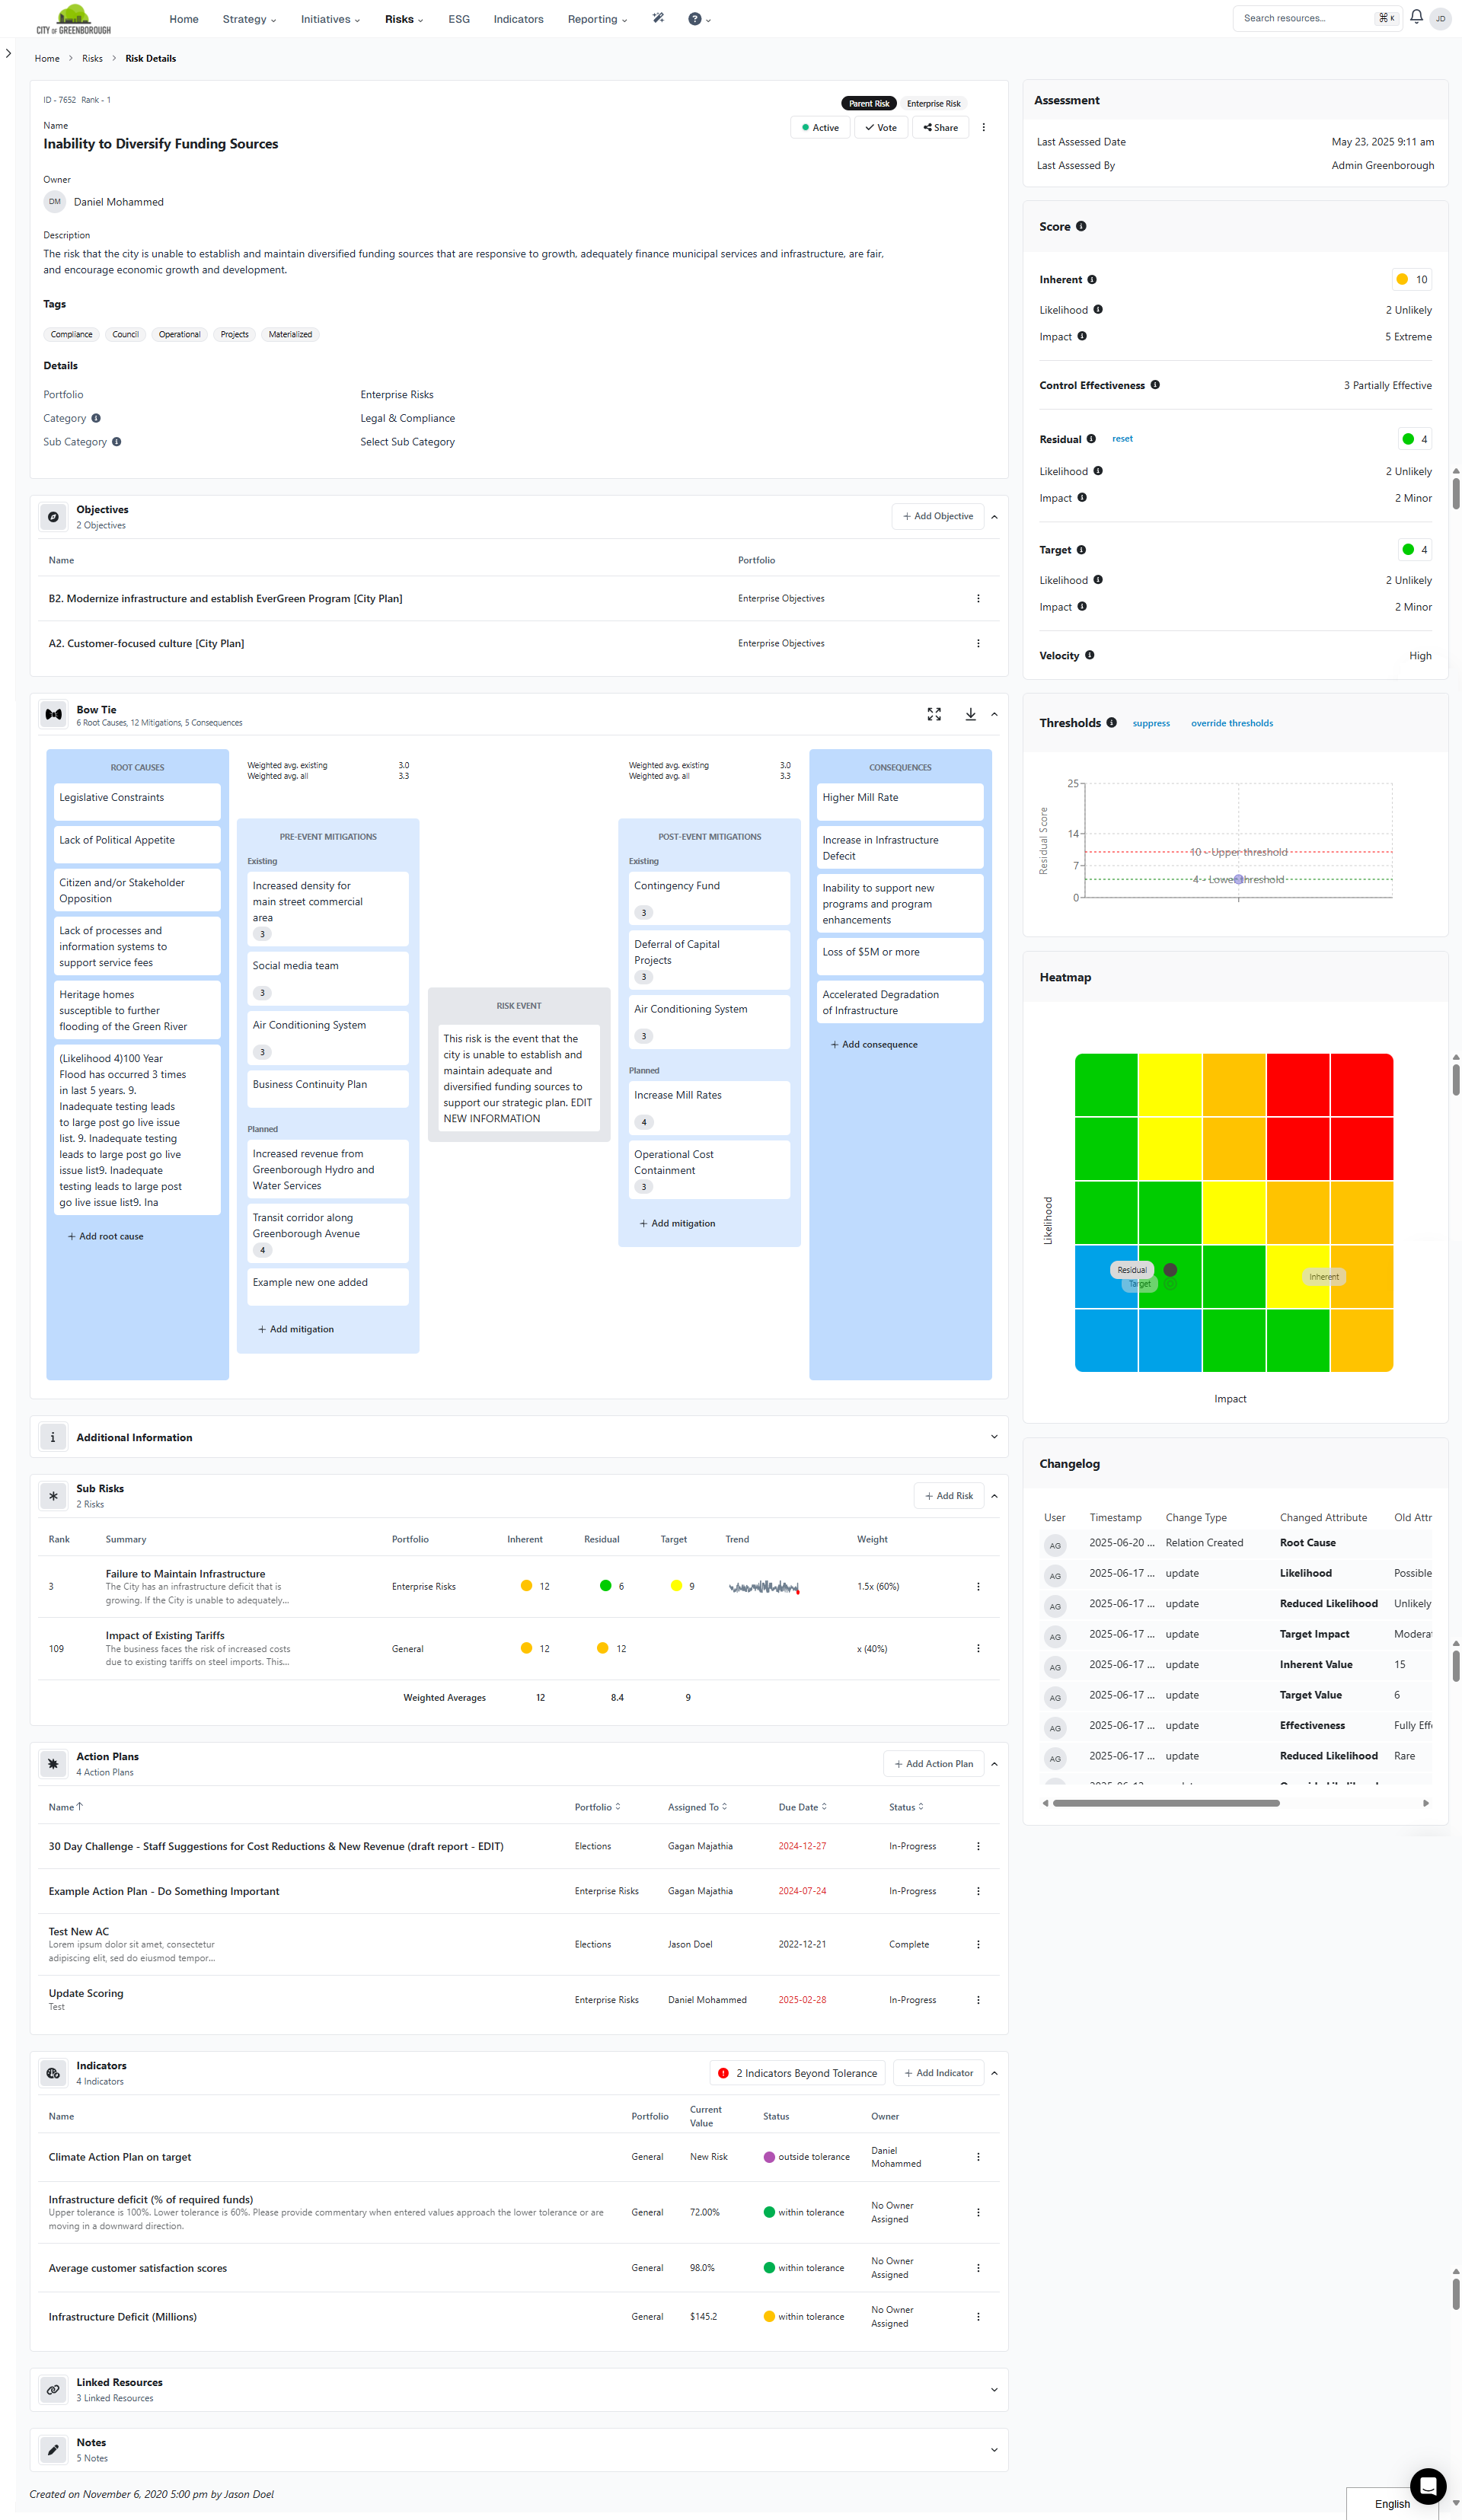The height and width of the screenshot is (2520, 1462).
Task: Click the search resources input field
Action: tap(1300, 17)
